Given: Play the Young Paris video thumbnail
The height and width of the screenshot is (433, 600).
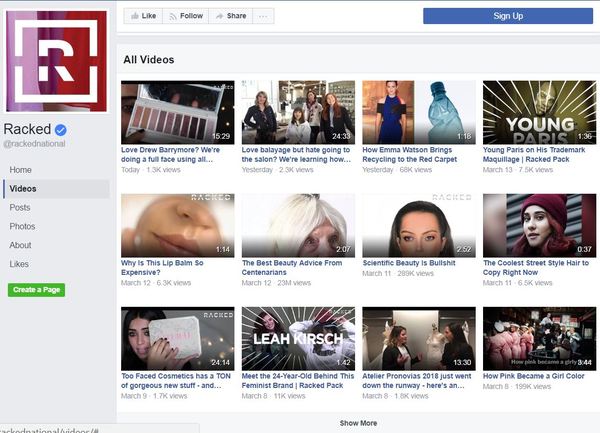Looking at the screenshot, I should click(540, 112).
